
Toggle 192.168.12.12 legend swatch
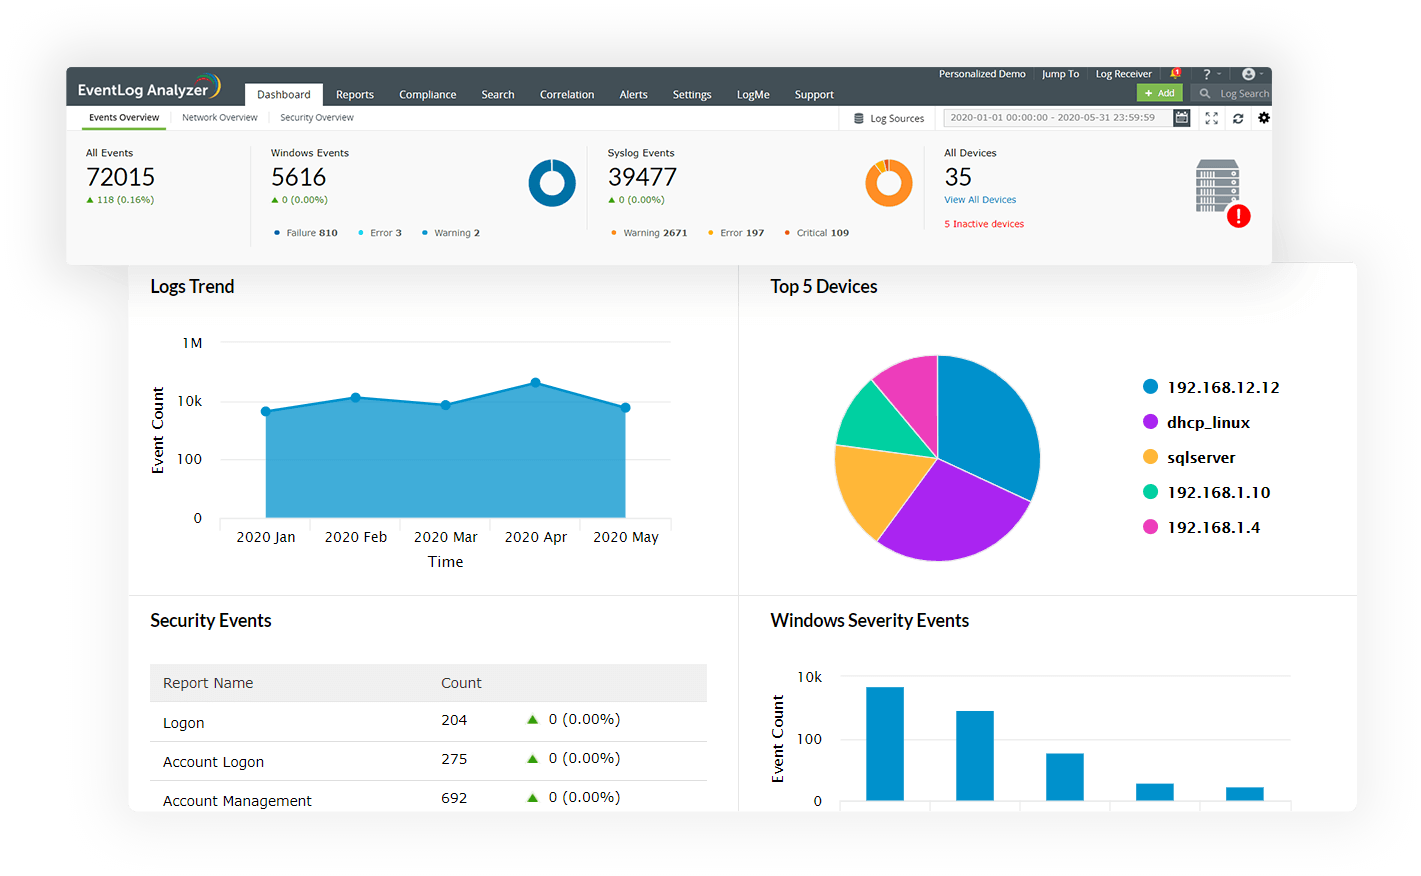(x=1150, y=387)
